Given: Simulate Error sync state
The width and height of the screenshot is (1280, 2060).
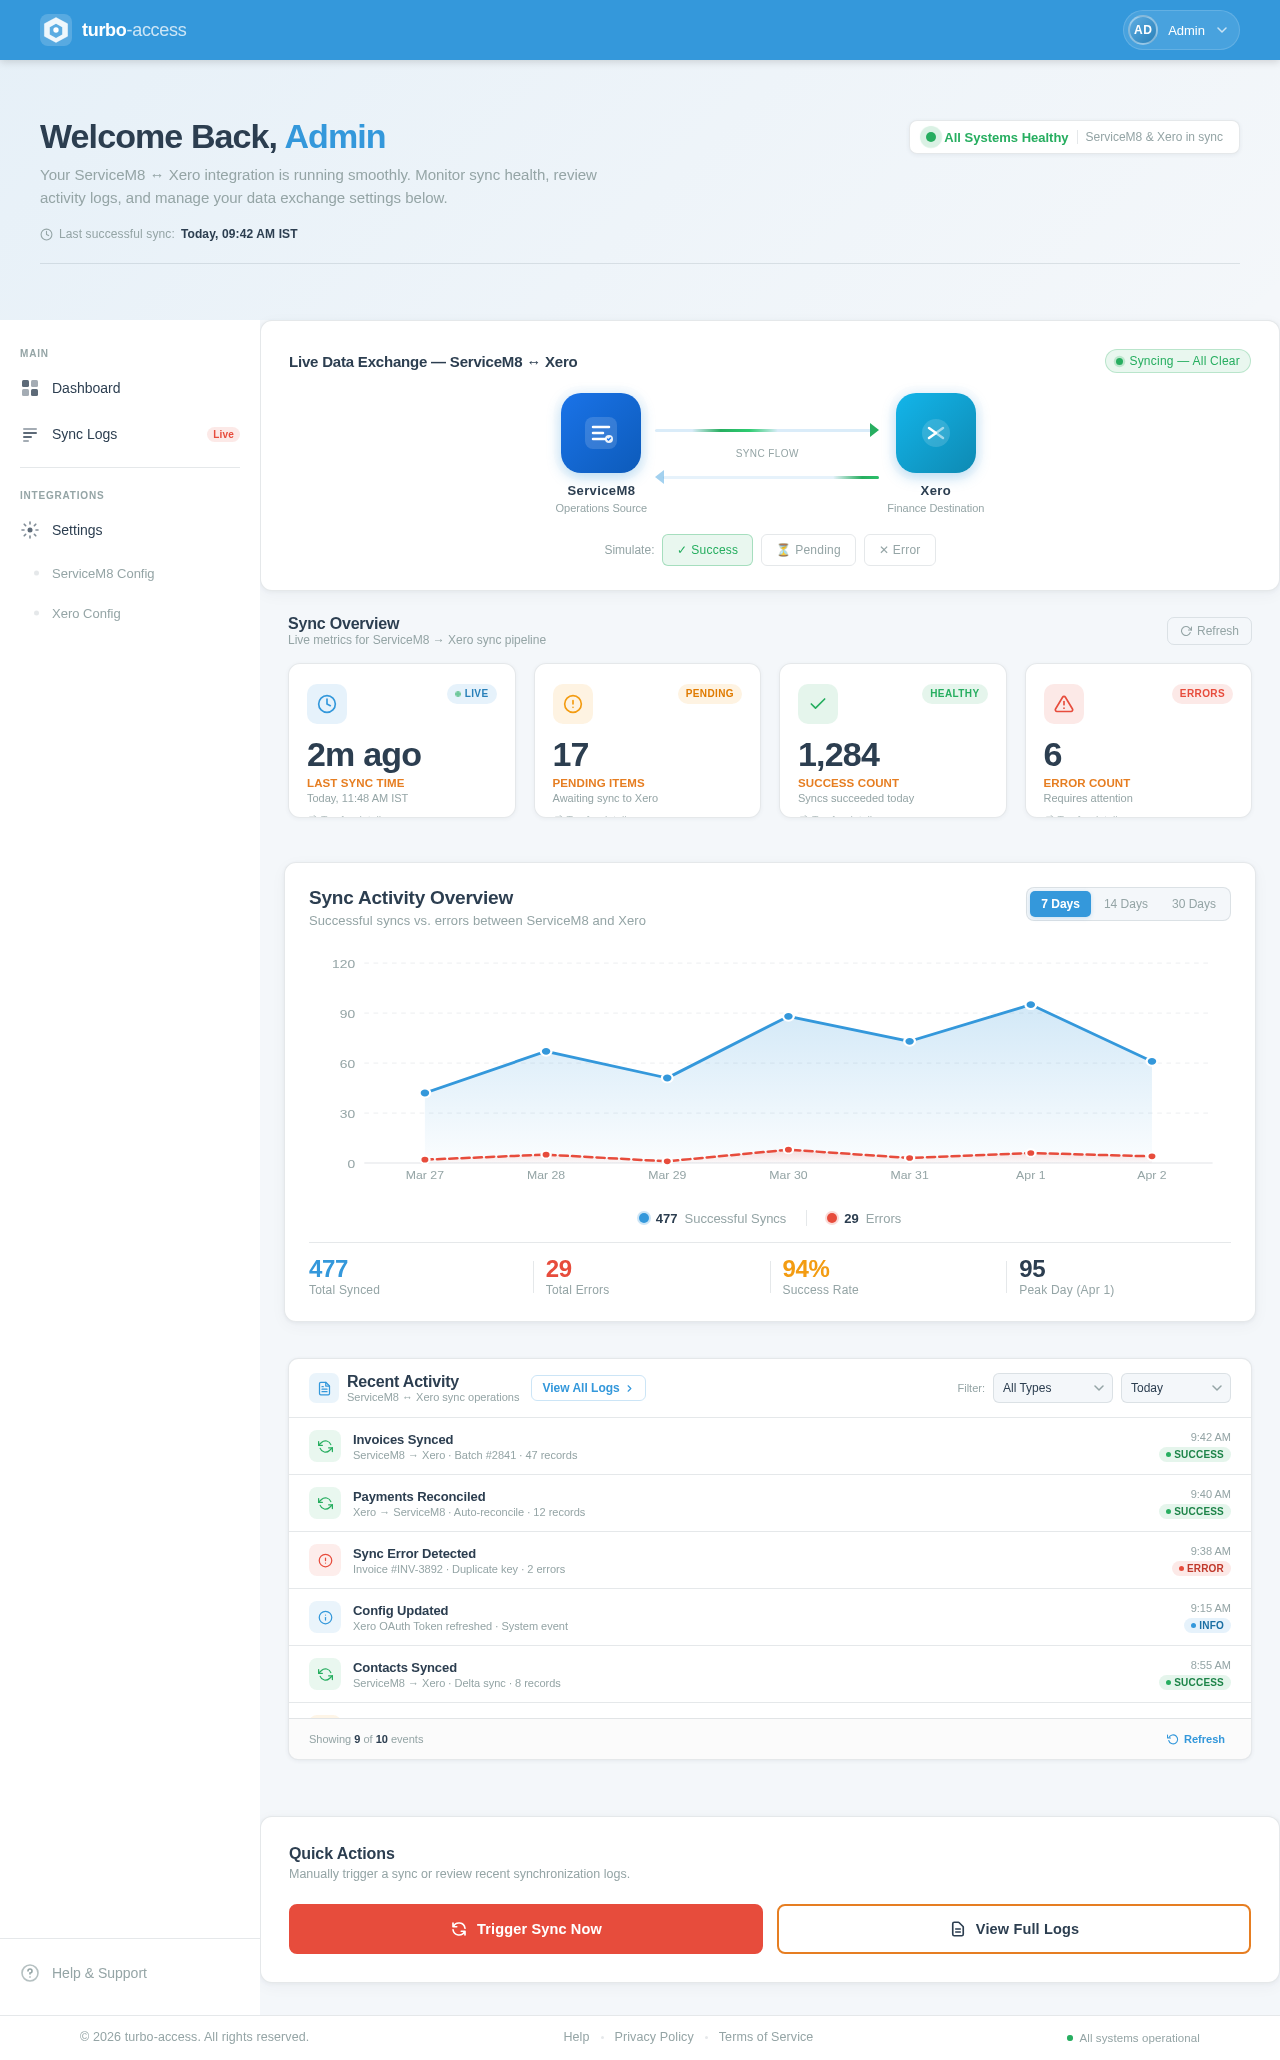Looking at the screenshot, I should 900,550.
